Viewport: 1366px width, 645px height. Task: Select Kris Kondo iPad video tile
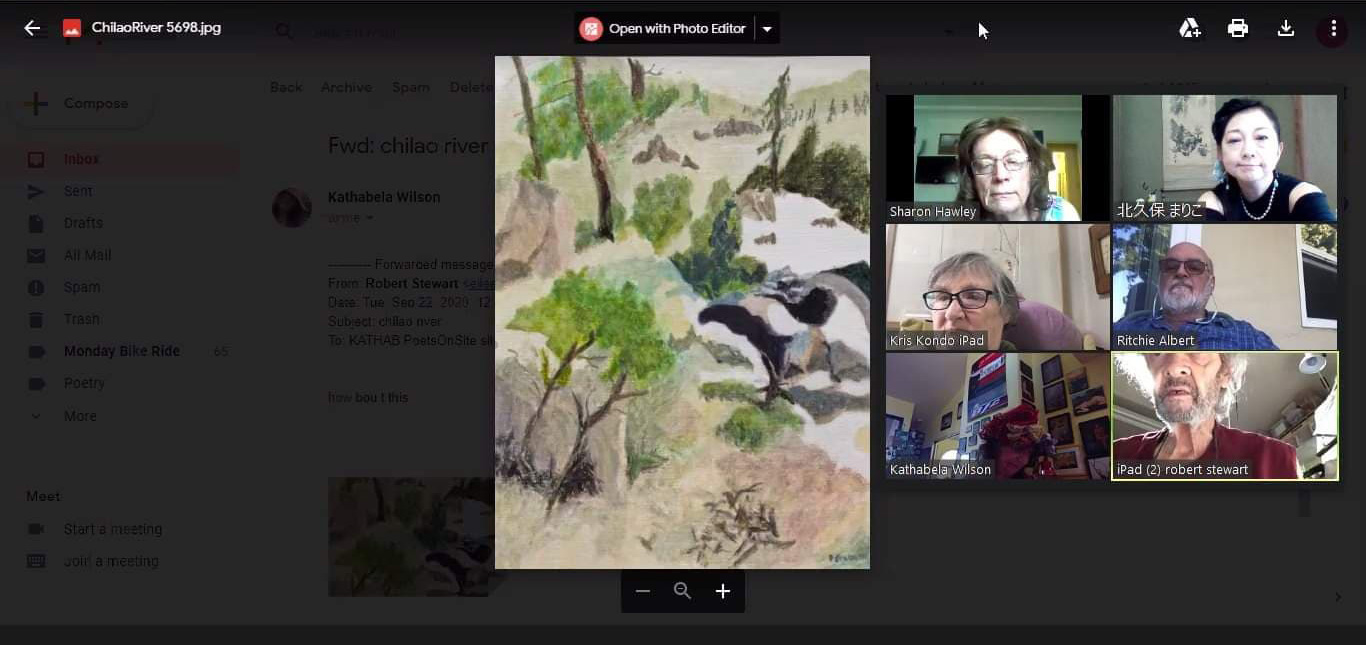[998, 287]
